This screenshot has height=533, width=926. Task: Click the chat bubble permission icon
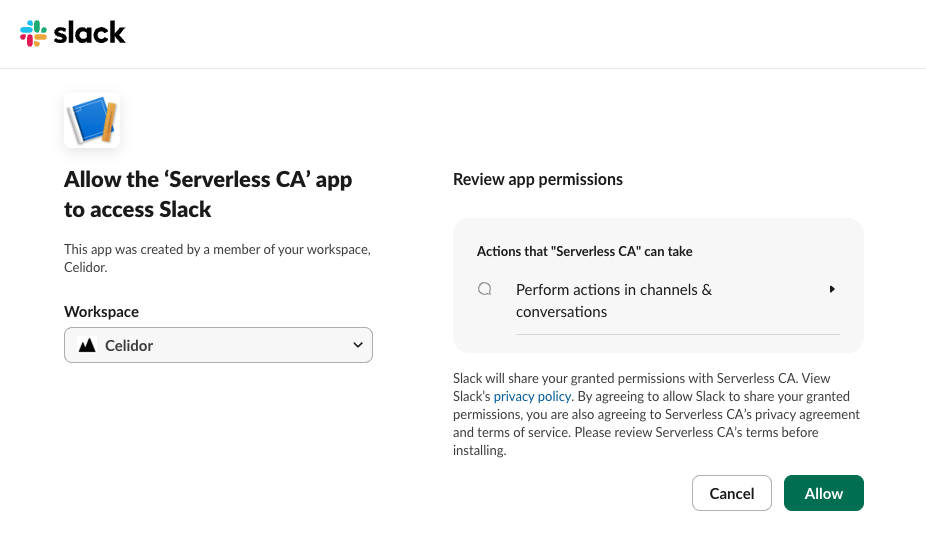[485, 289]
